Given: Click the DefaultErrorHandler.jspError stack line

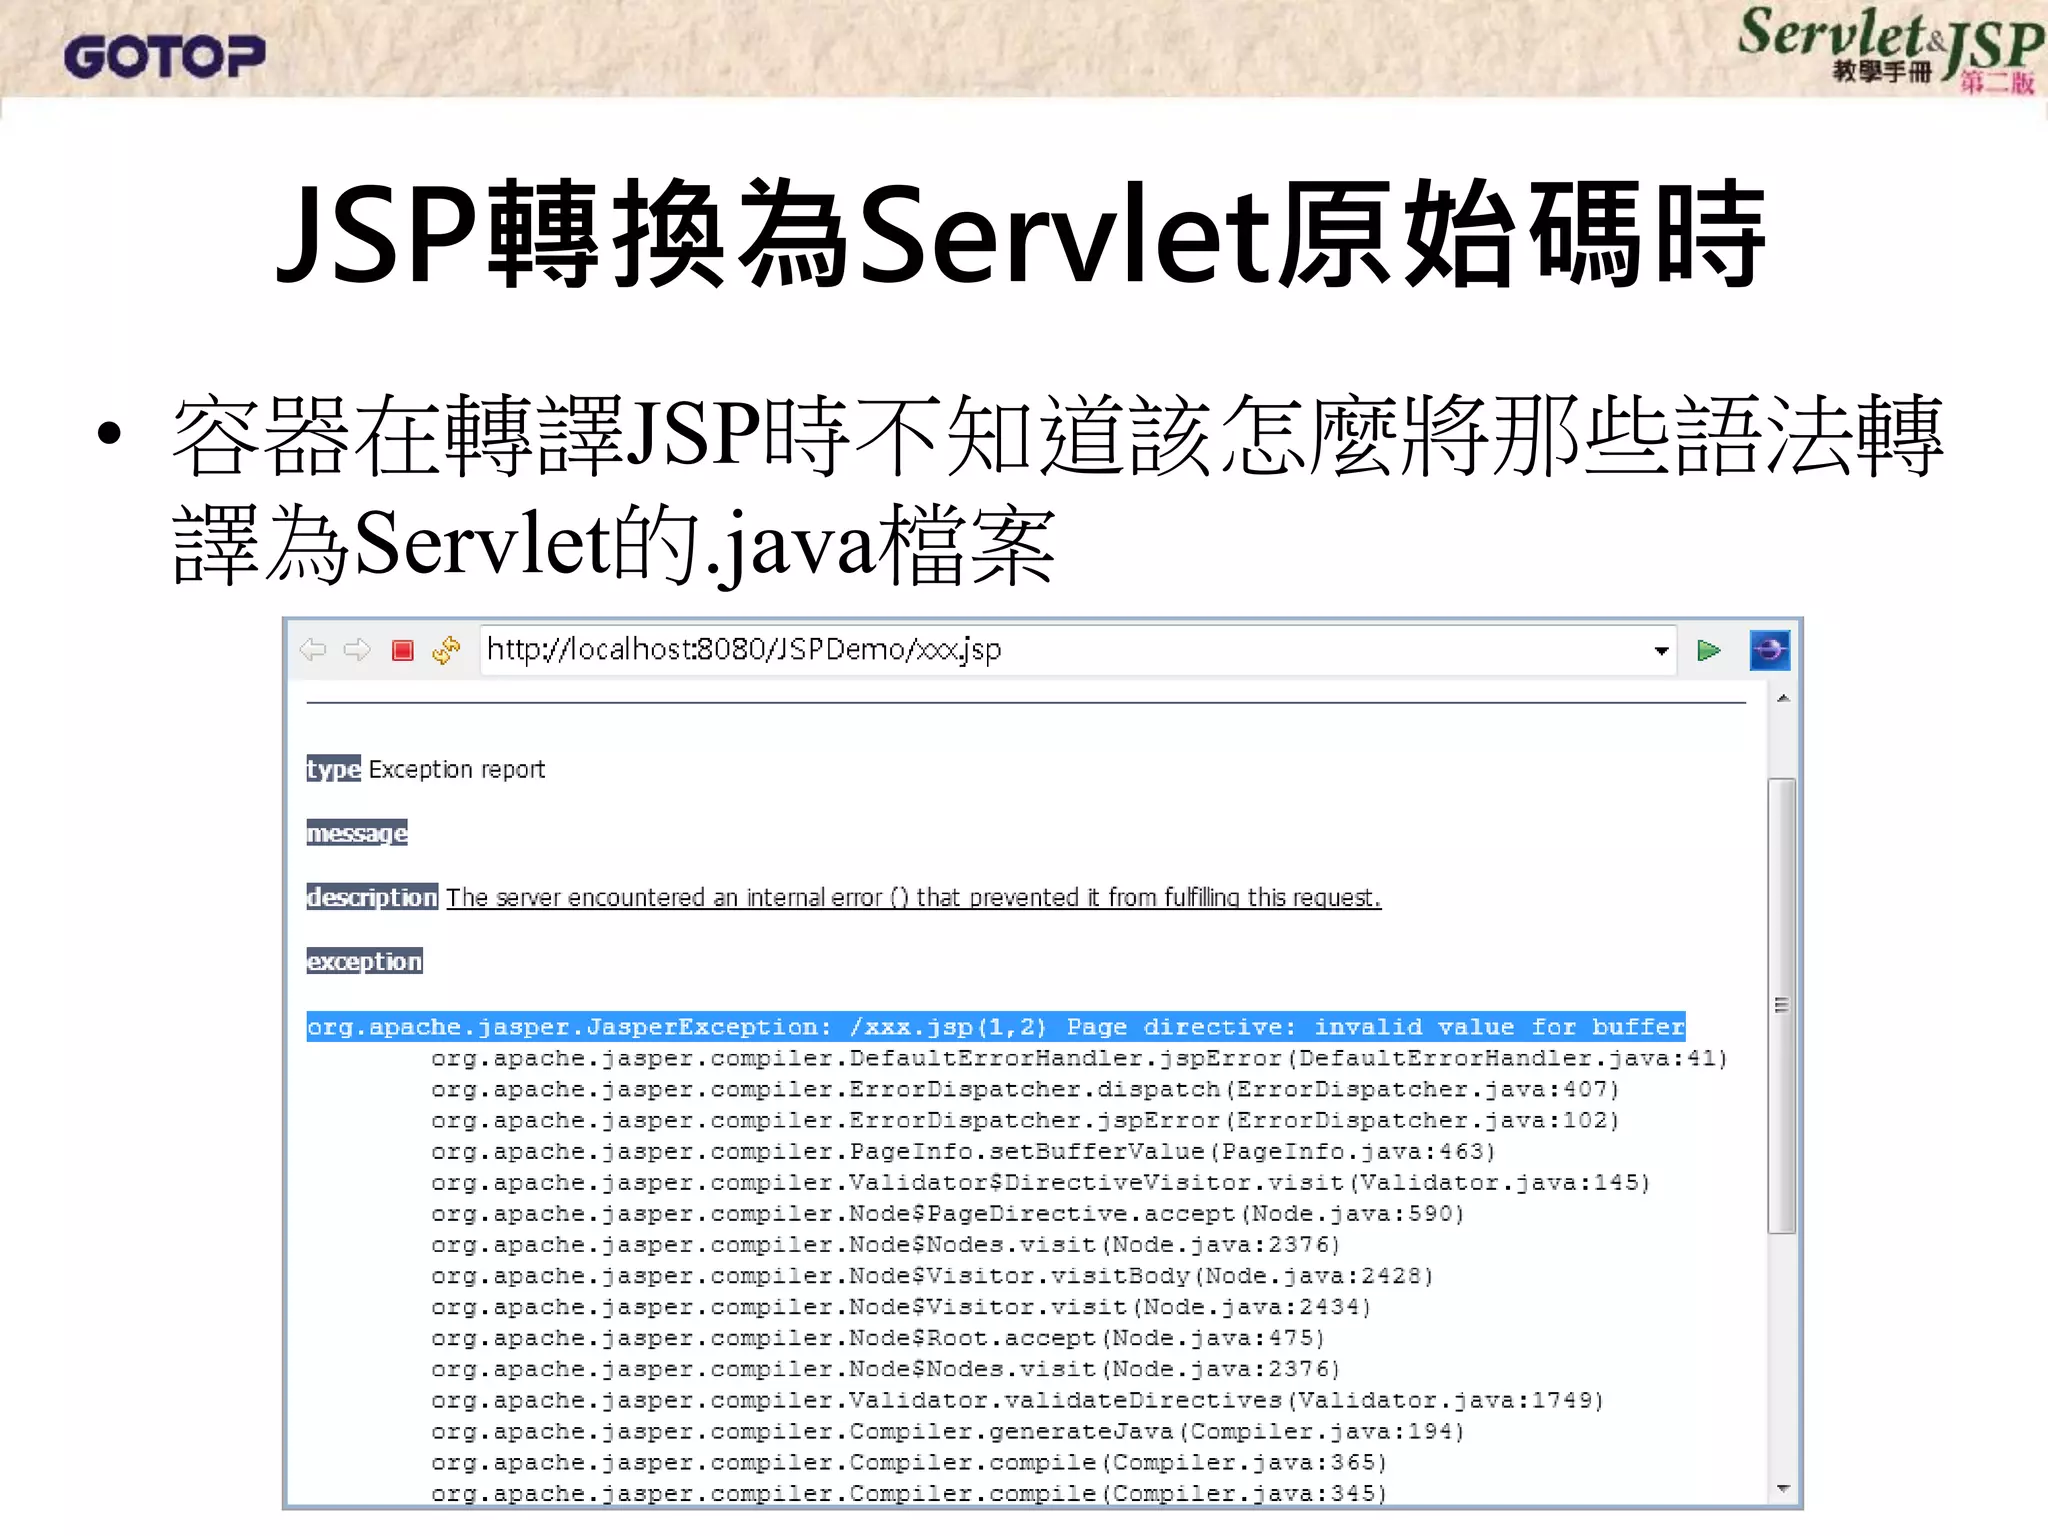Looking at the screenshot, I should [x=1079, y=1058].
